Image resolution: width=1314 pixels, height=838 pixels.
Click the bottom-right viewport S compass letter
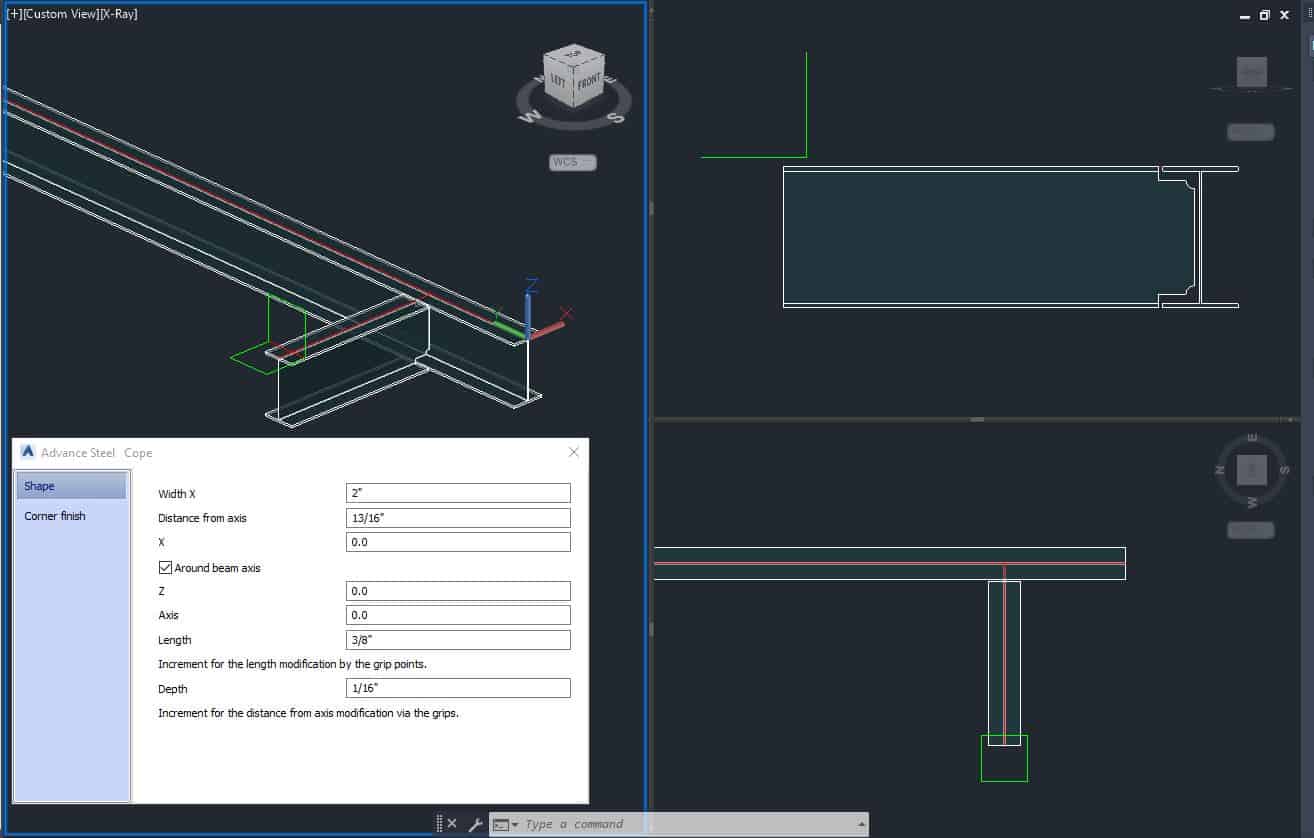coord(1284,470)
